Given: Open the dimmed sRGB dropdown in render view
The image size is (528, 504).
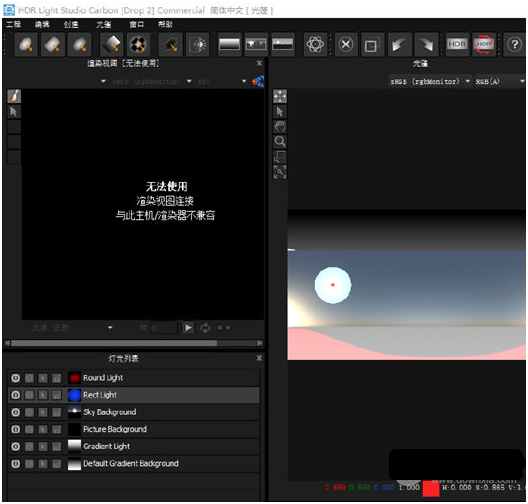Looking at the screenshot, I should click(x=152, y=81).
